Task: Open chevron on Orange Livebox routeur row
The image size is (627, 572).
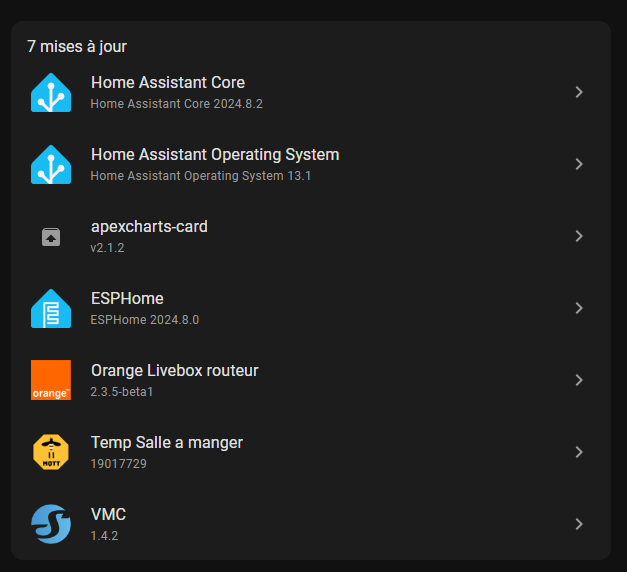Action: (579, 380)
